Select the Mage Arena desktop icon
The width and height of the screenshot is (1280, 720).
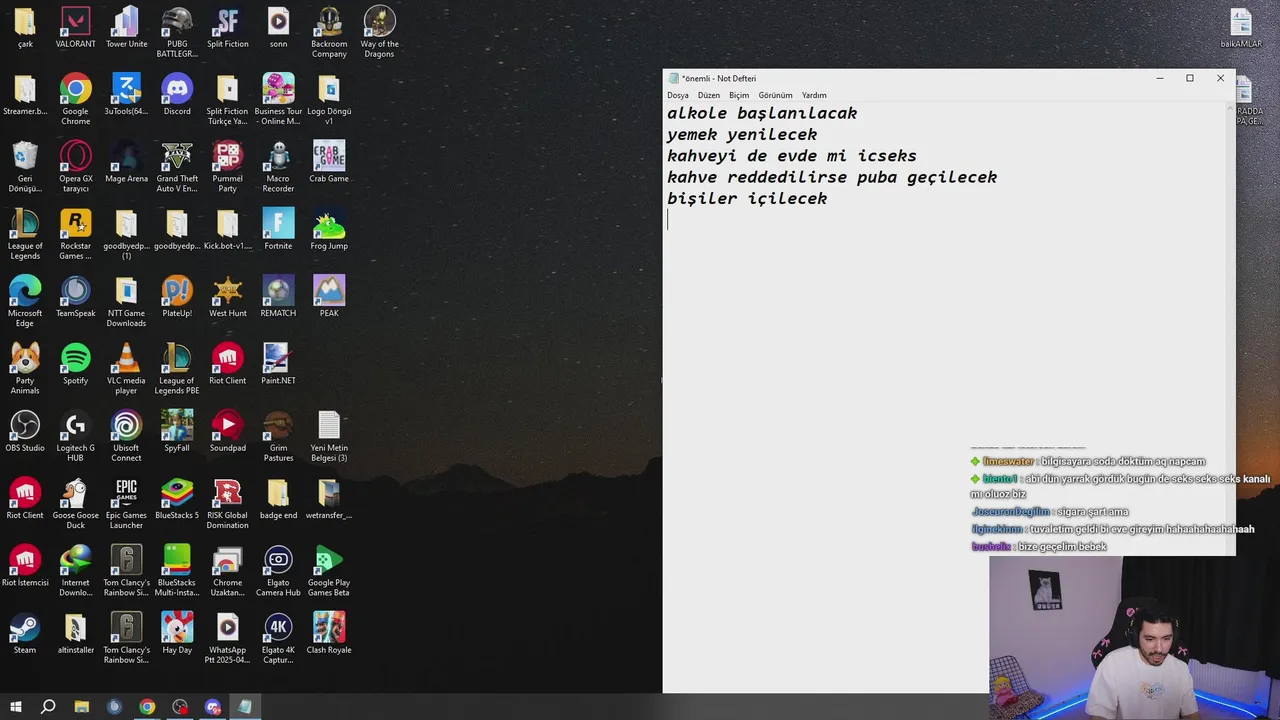pos(126,162)
